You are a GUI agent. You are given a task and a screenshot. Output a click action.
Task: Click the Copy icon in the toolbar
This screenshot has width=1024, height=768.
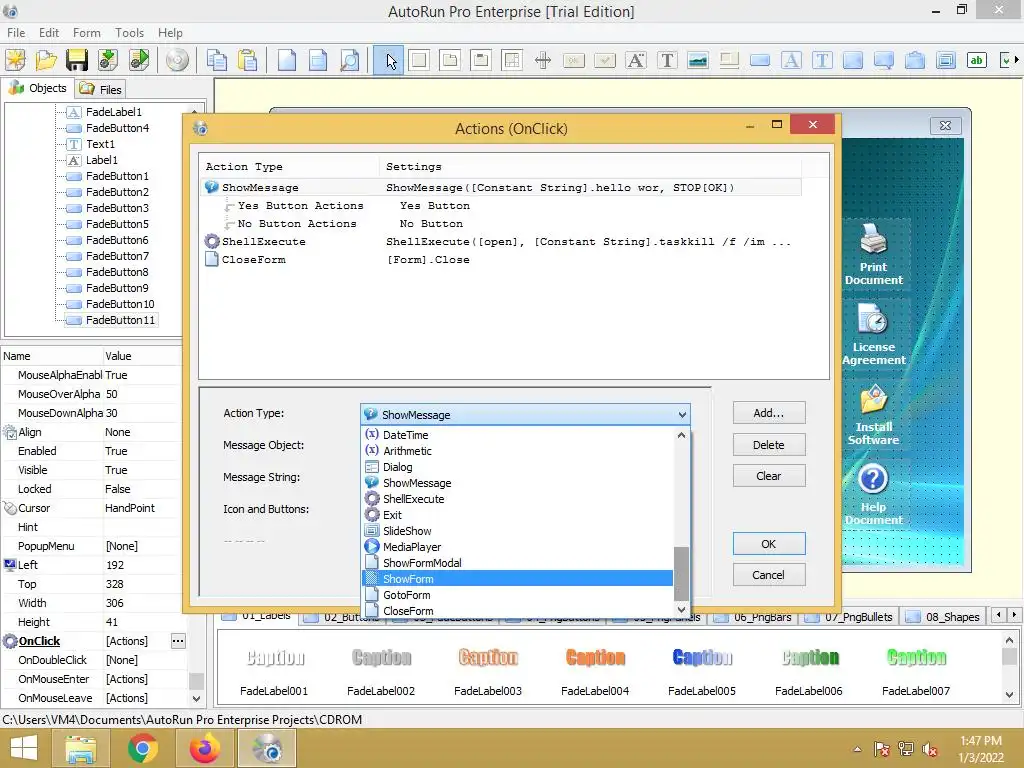coord(216,60)
